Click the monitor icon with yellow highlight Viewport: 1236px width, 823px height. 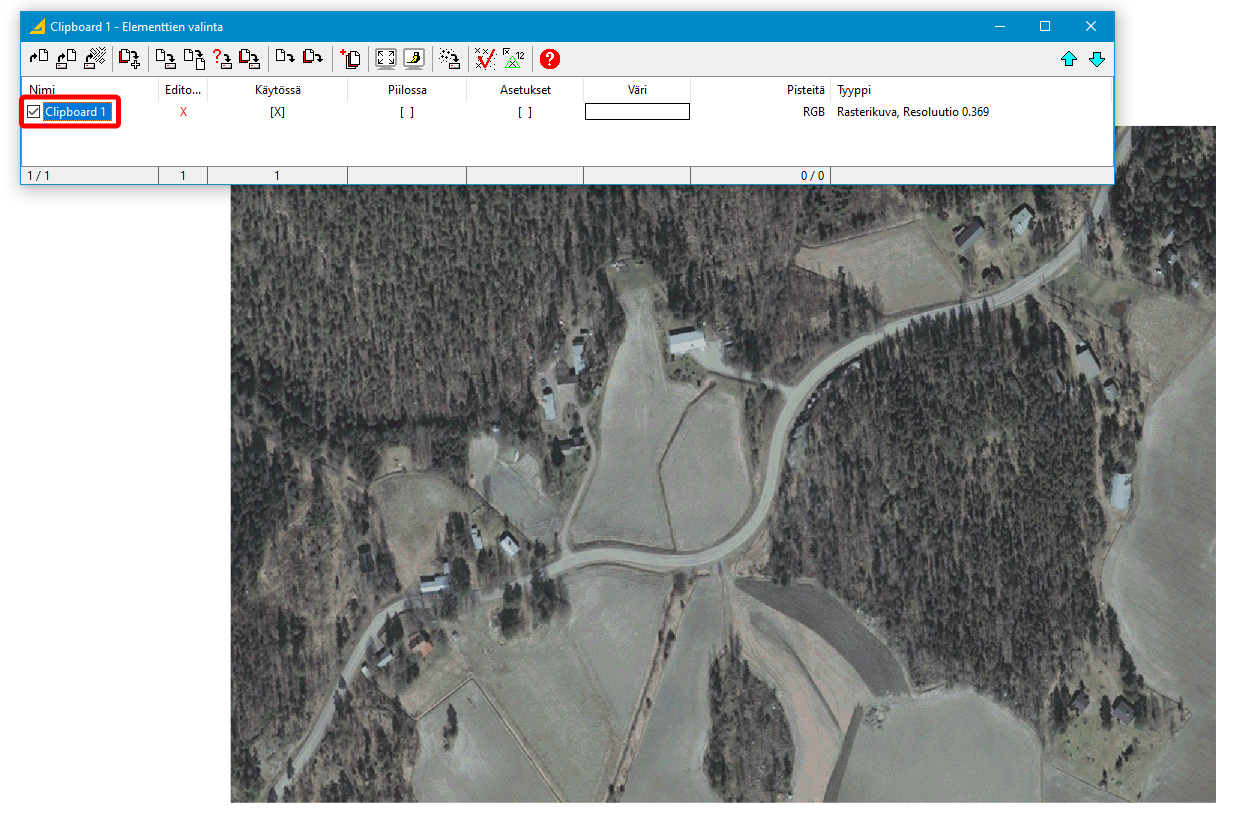click(414, 59)
